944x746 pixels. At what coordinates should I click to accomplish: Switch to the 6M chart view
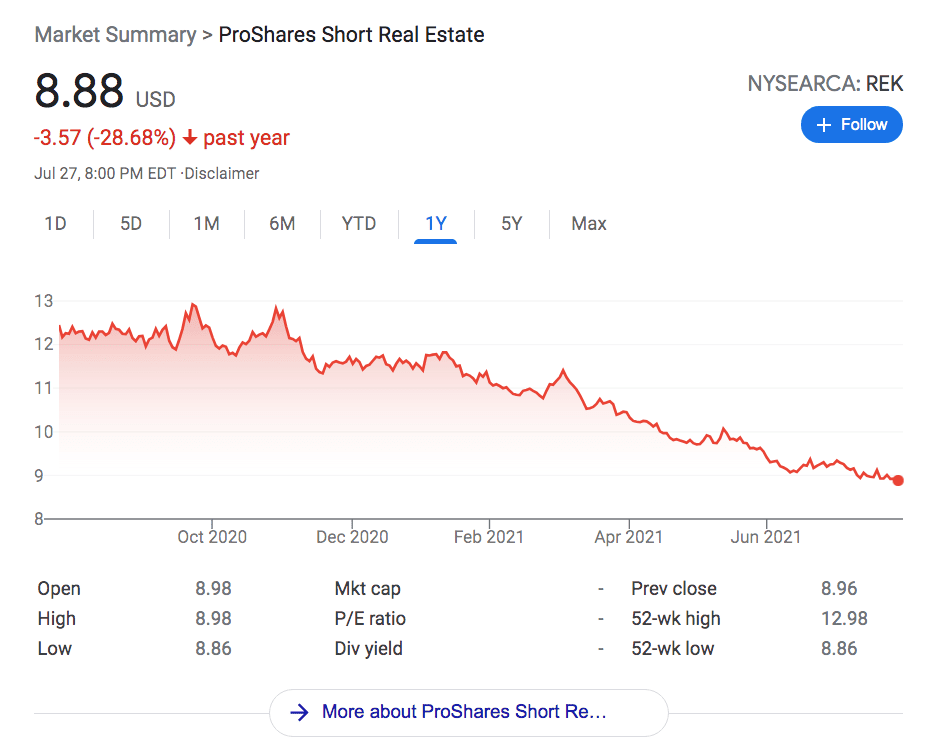pos(282,223)
